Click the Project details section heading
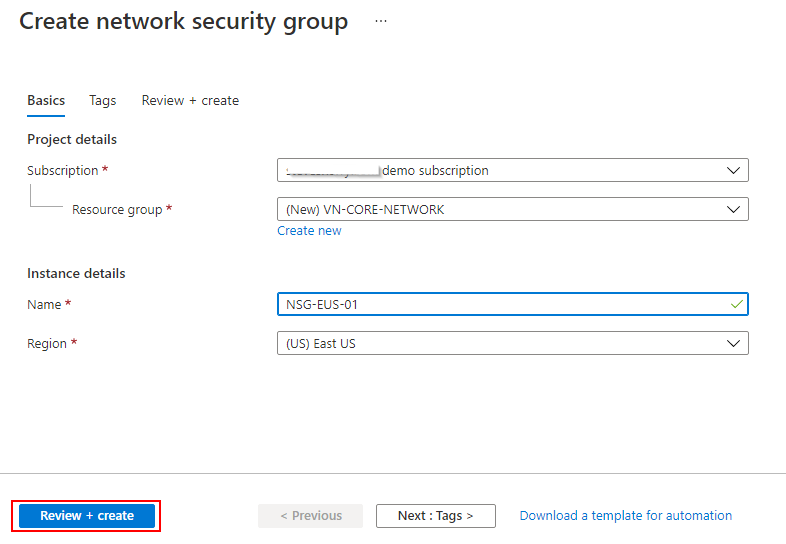The image size is (786, 544). pos(72,139)
